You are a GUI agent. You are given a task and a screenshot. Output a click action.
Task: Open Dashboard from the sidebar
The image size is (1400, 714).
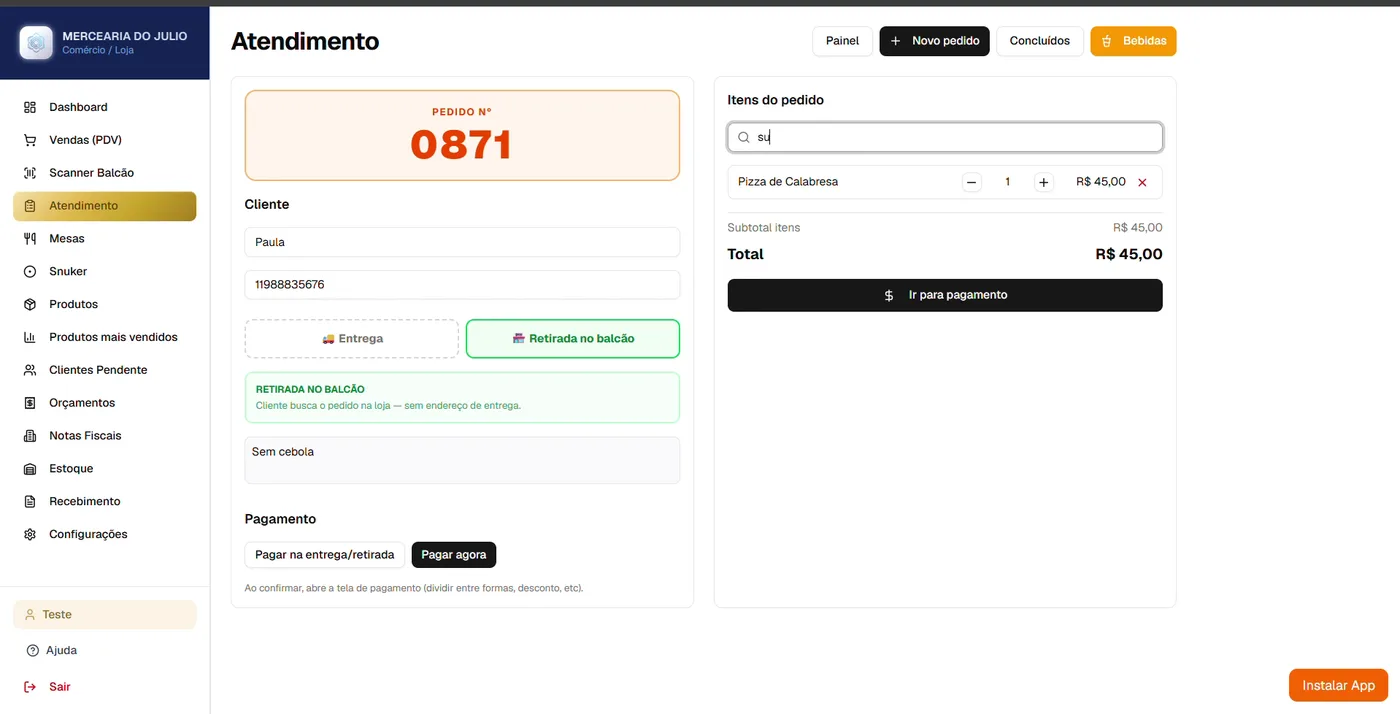pyautogui.click(x=105, y=107)
